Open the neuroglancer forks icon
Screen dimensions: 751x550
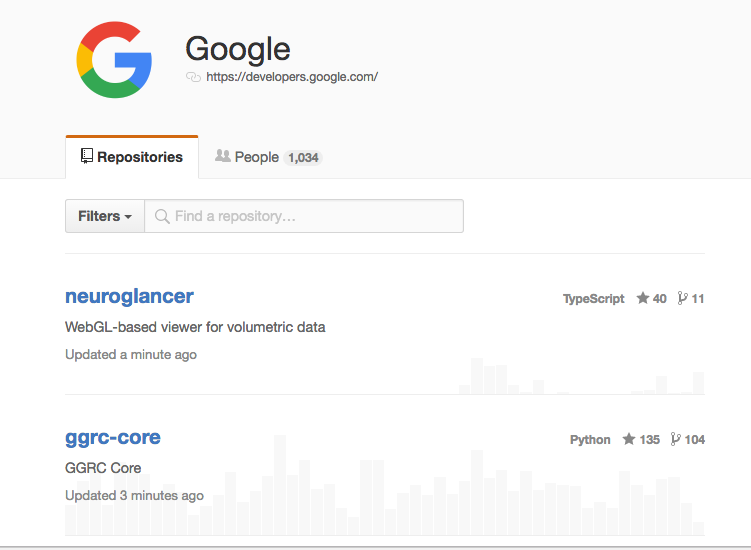point(682,298)
